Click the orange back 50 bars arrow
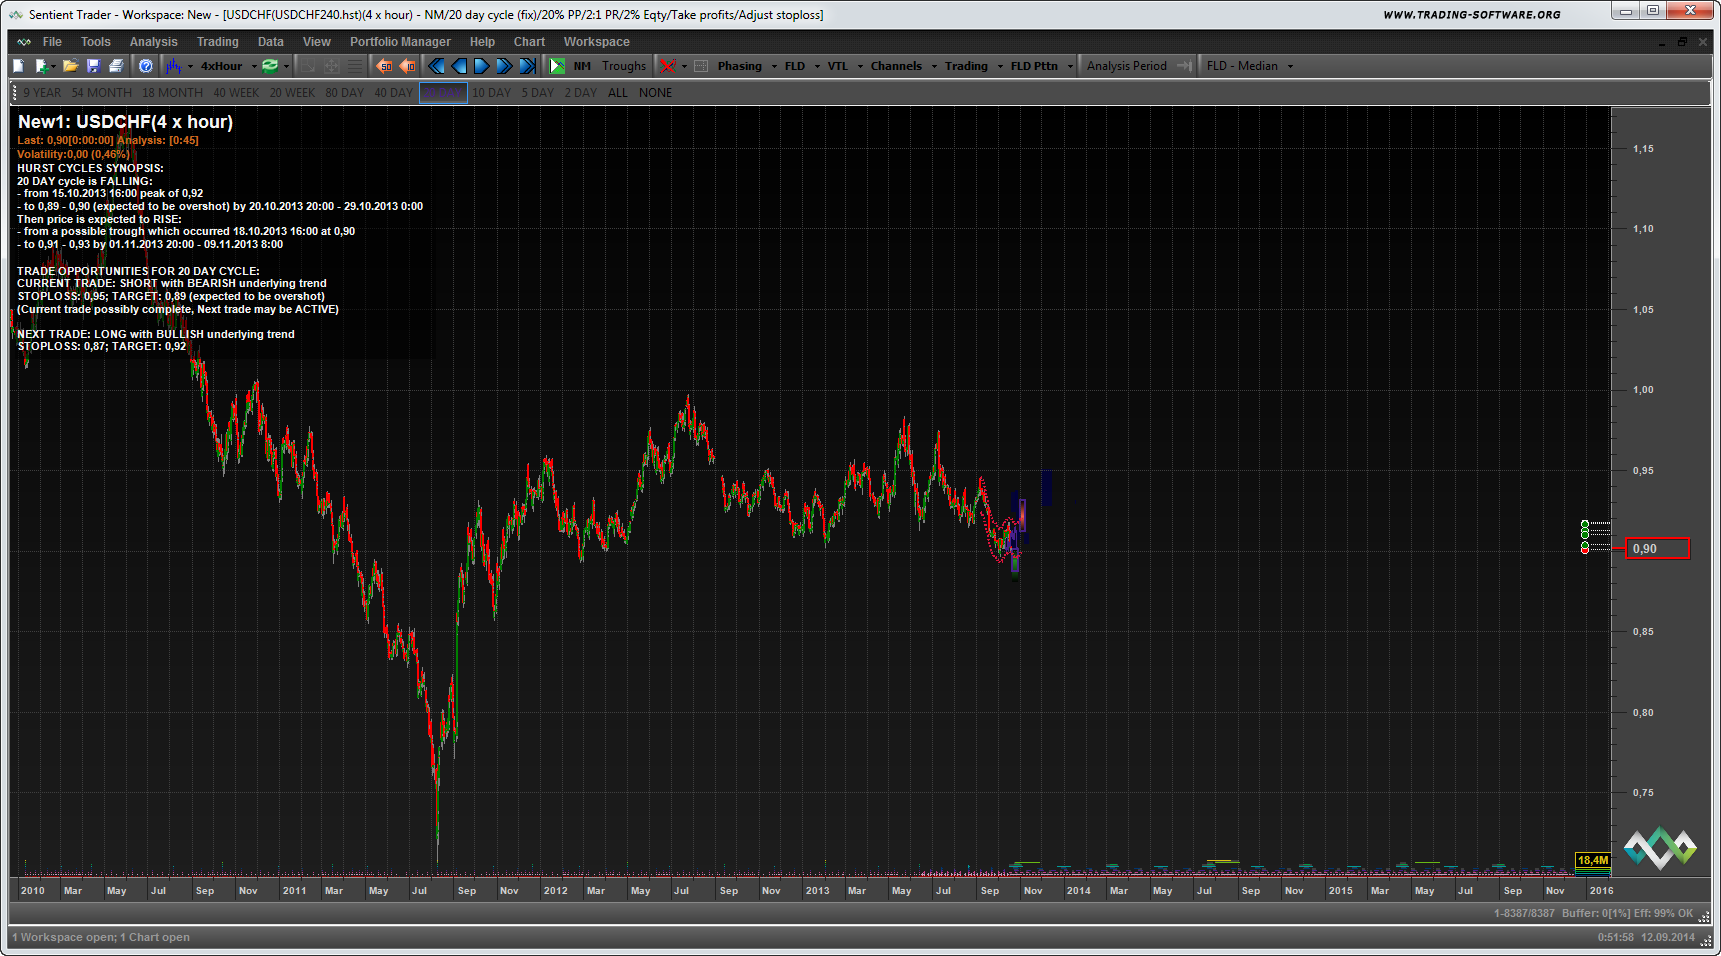The height and width of the screenshot is (956, 1721). click(x=384, y=66)
